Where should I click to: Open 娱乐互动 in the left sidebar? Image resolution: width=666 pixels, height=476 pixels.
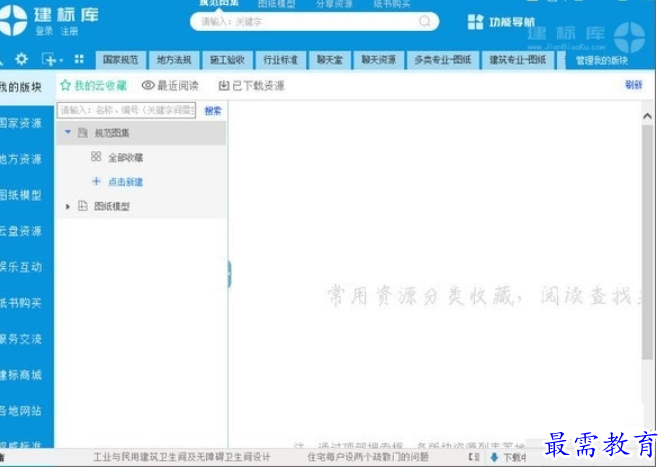(x=20, y=267)
